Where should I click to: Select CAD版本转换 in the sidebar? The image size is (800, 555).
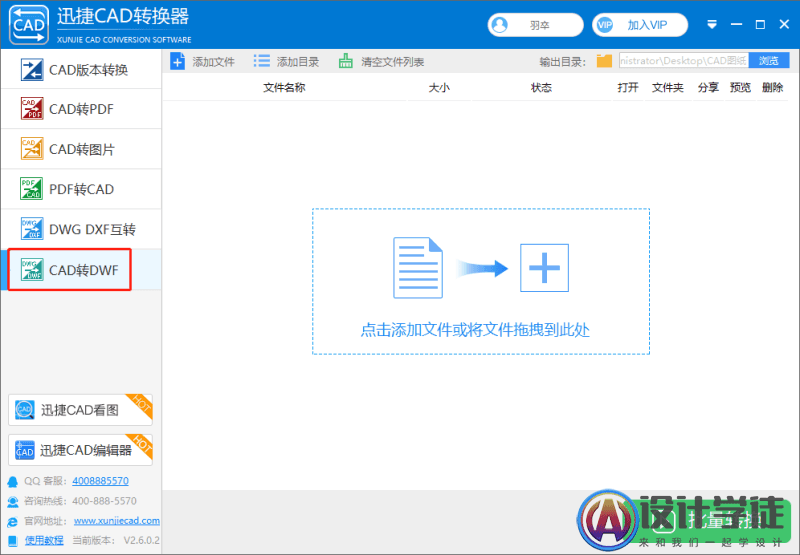click(x=81, y=69)
